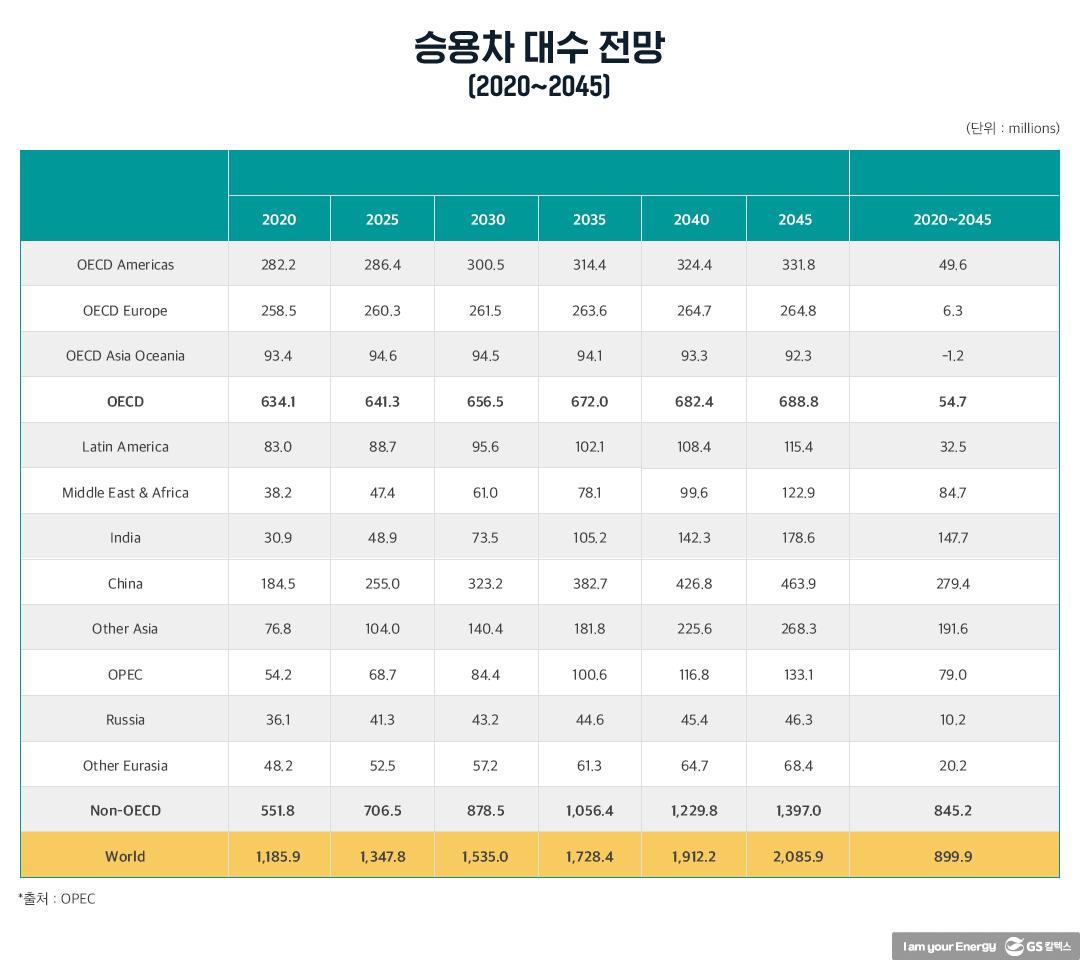Click the 2020 column header
Image resolution: width=1080 pixels, height=960 pixels.
(279, 218)
